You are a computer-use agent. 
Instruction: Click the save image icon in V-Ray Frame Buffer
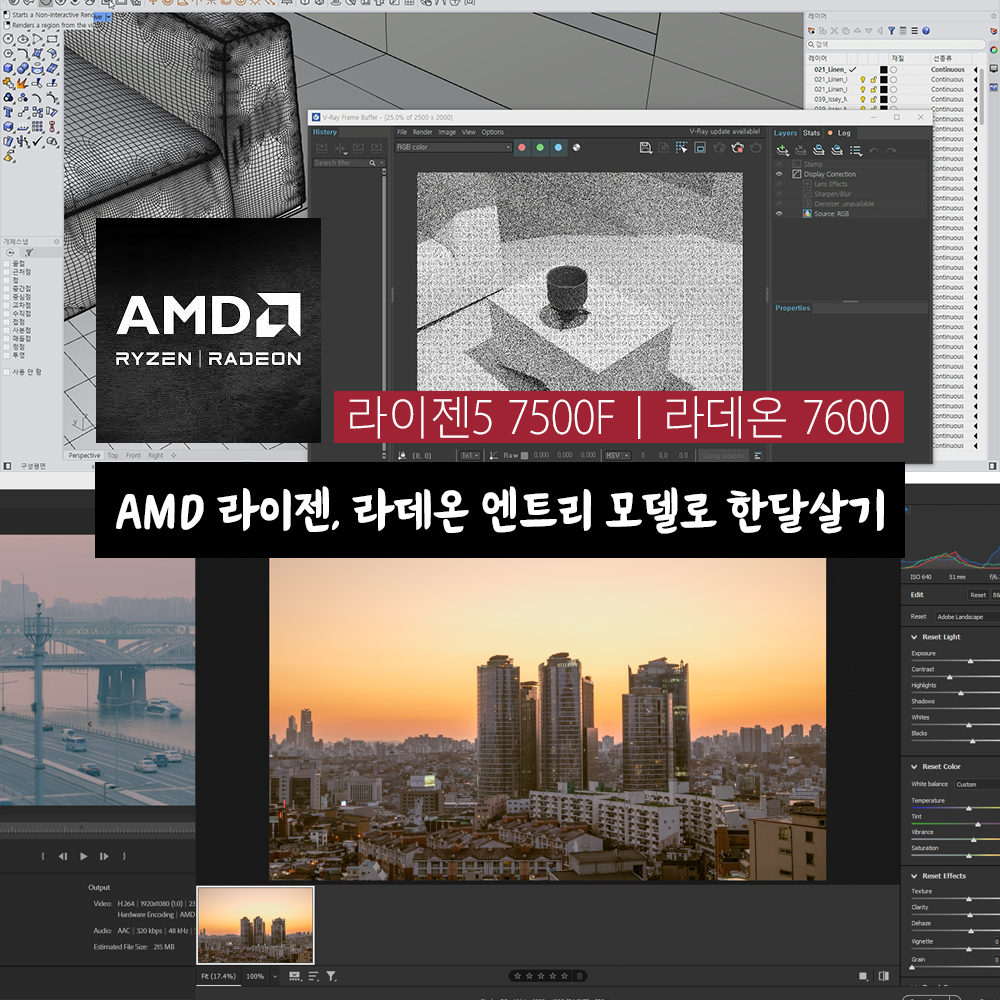pos(645,148)
